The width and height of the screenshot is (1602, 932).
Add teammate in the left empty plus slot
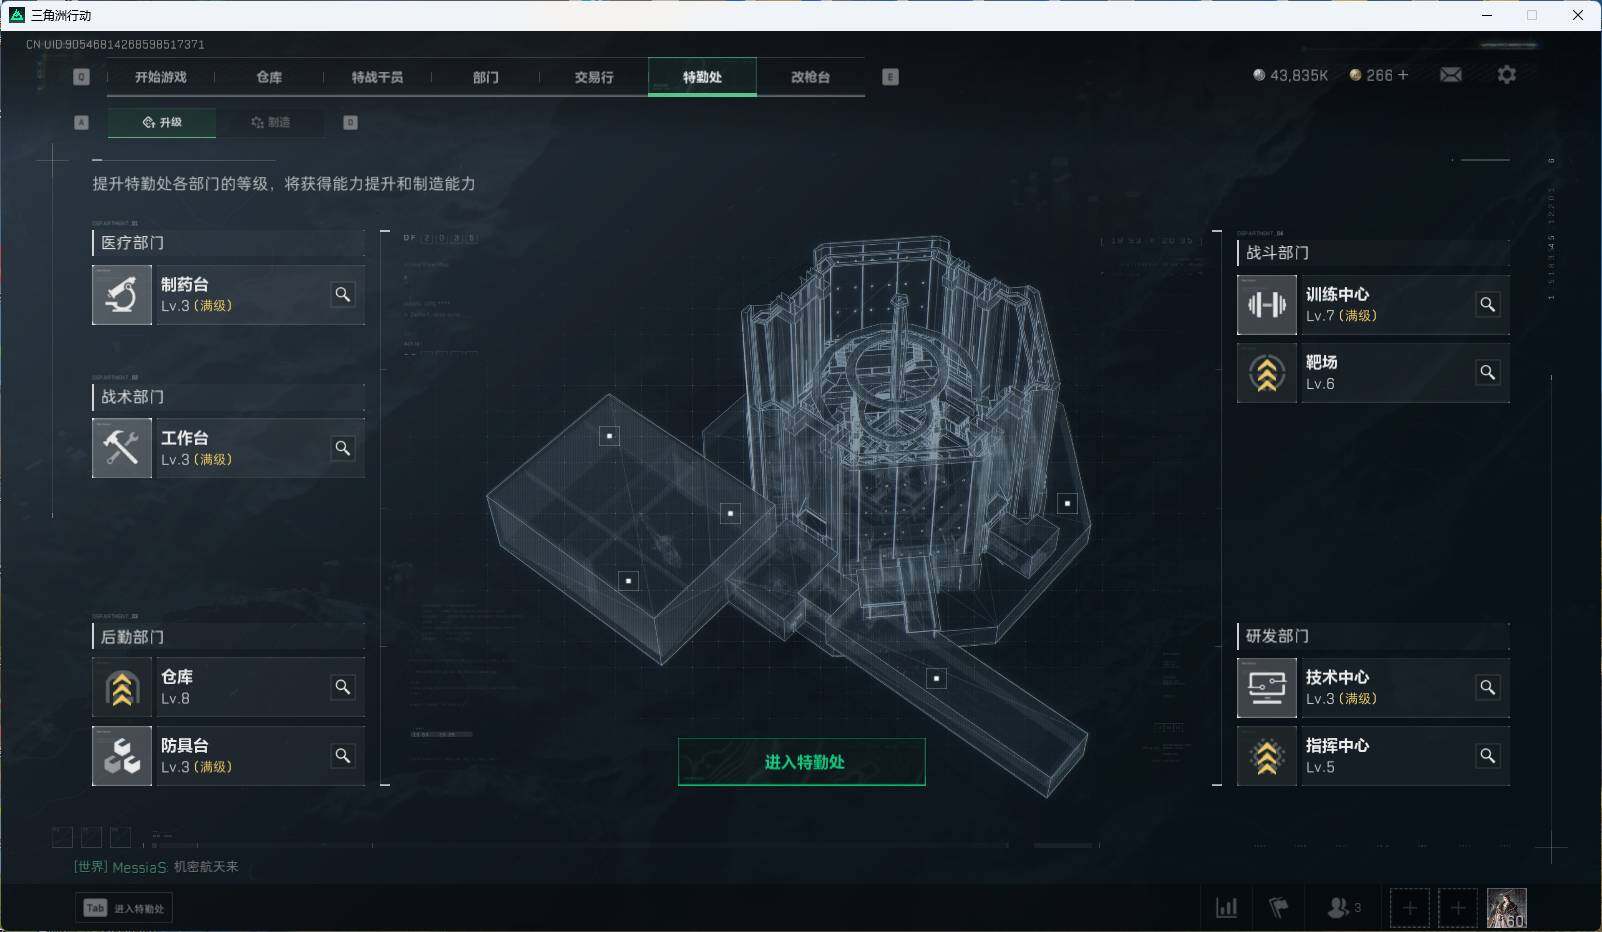click(x=1410, y=908)
